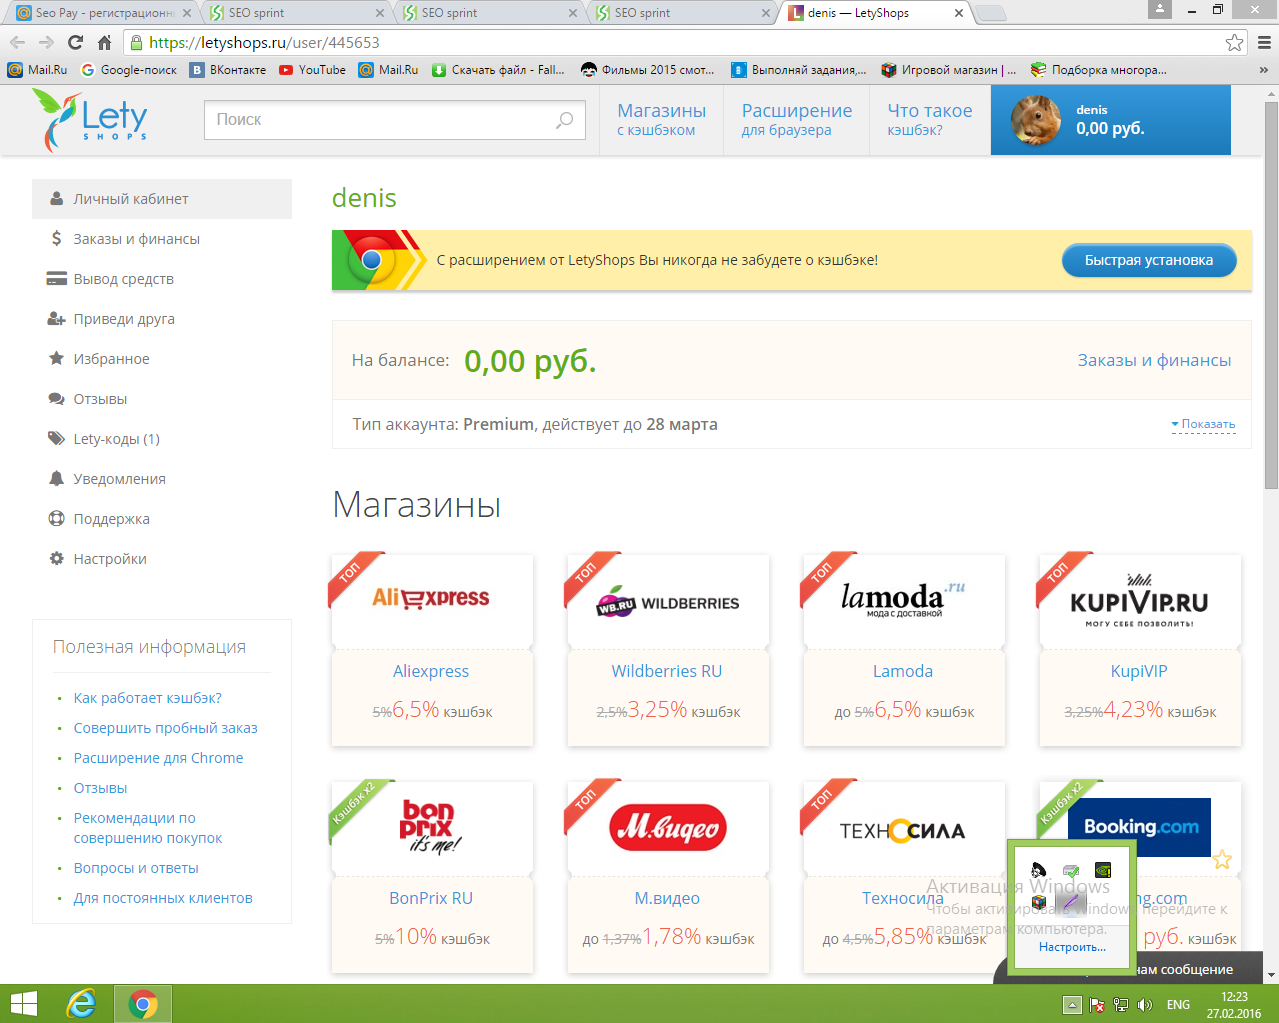Screen dimensions: 1279x1023
Task: Open М.видео store card logo
Action: pos(667,826)
